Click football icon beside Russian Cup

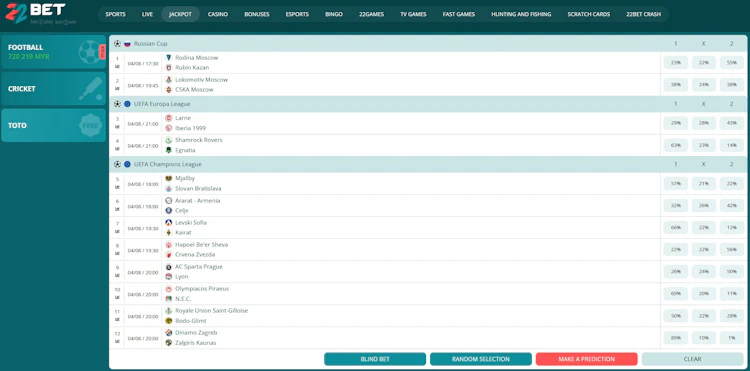pyautogui.click(x=117, y=44)
